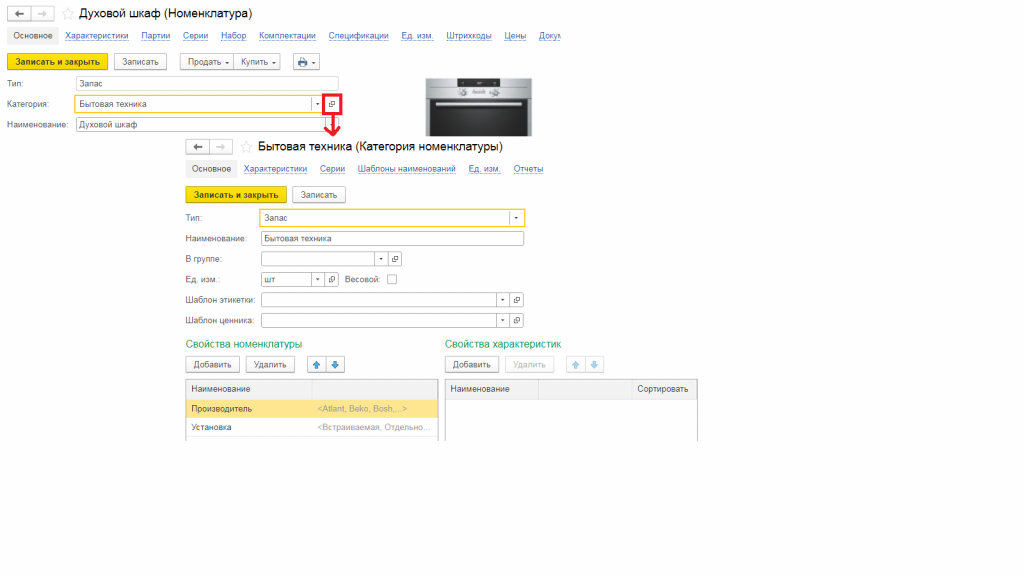
Task: Go forward in Бытовая техника category window
Action: 221,147
